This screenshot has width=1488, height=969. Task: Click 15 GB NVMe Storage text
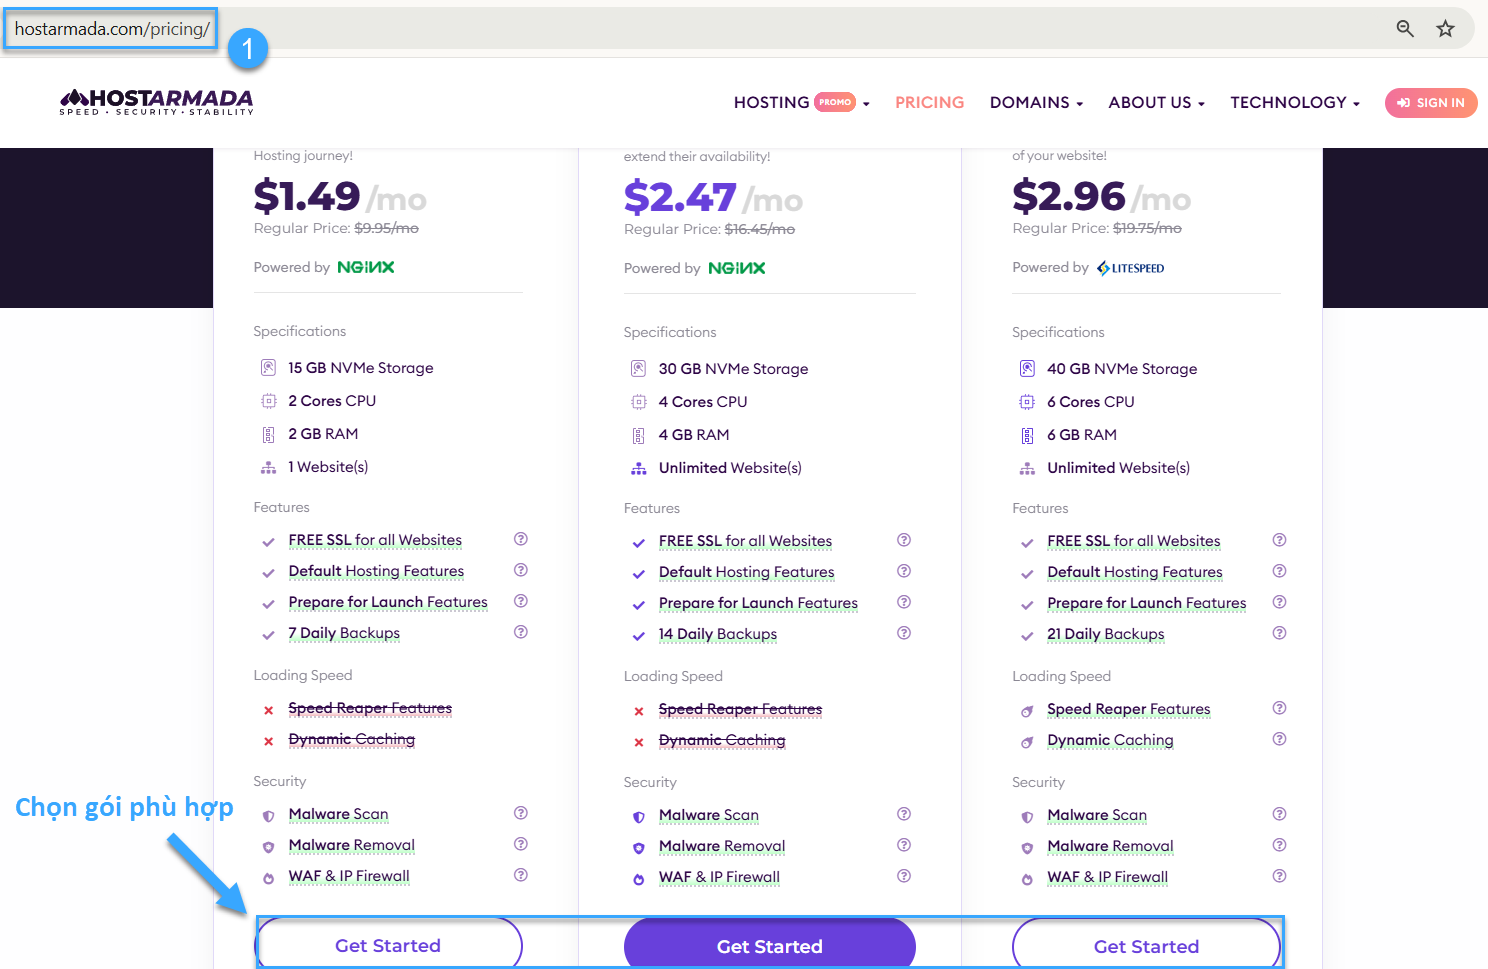tap(361, 368)
